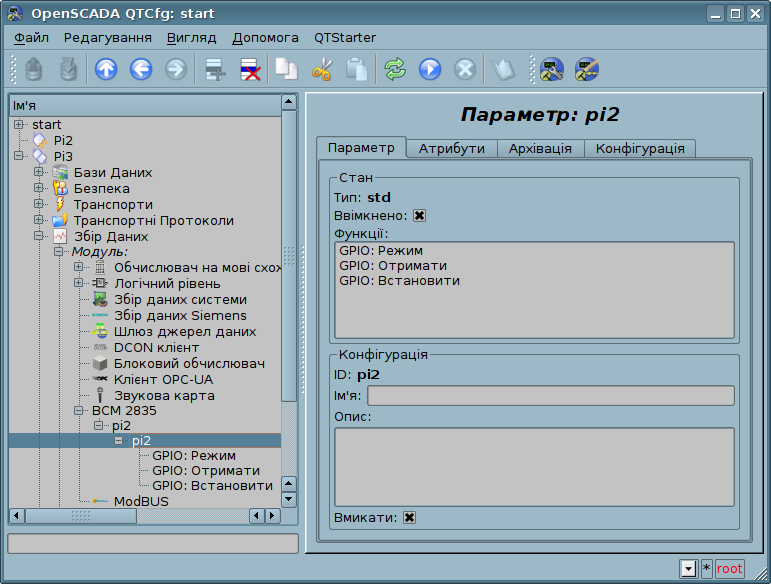Toggle the 'Ввімкнено' checkbox

(419, 215)
